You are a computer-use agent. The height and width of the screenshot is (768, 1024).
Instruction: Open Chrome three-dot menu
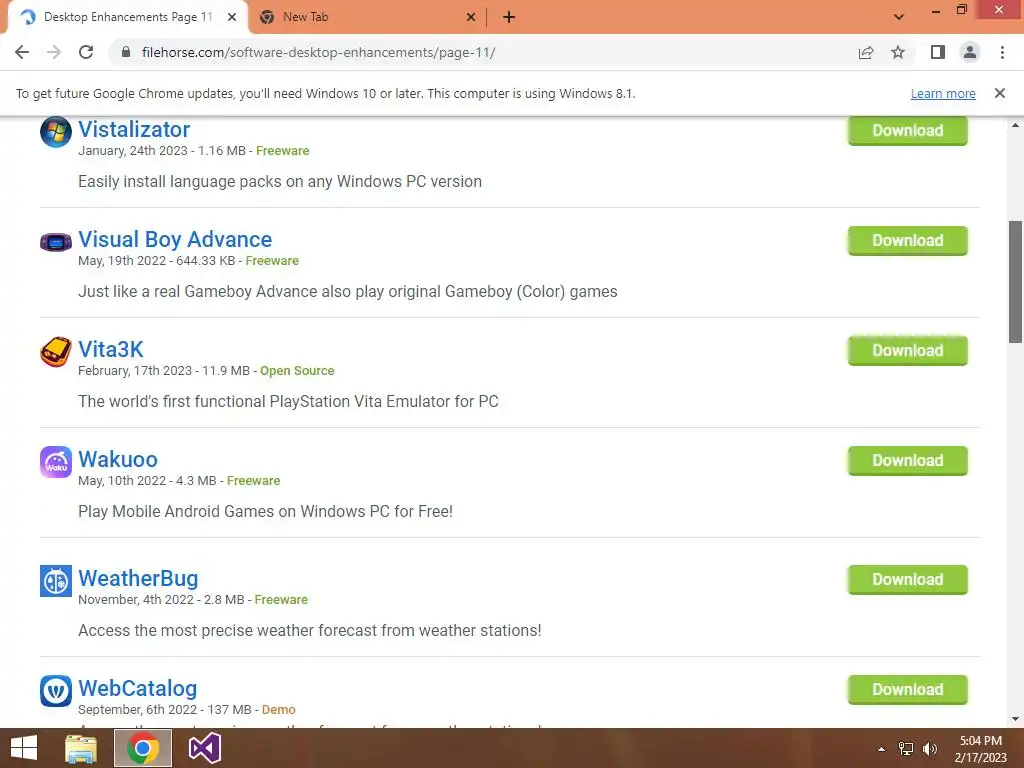tap(1002, 52)
